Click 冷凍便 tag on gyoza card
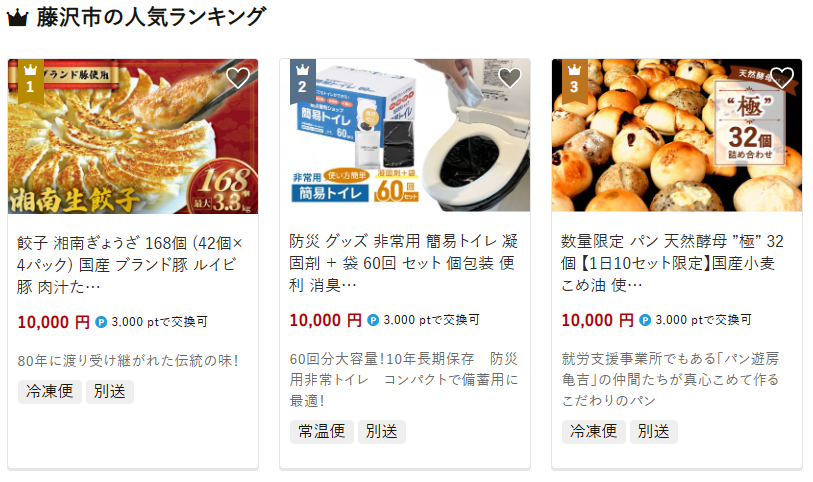 (x=50, y=391)
